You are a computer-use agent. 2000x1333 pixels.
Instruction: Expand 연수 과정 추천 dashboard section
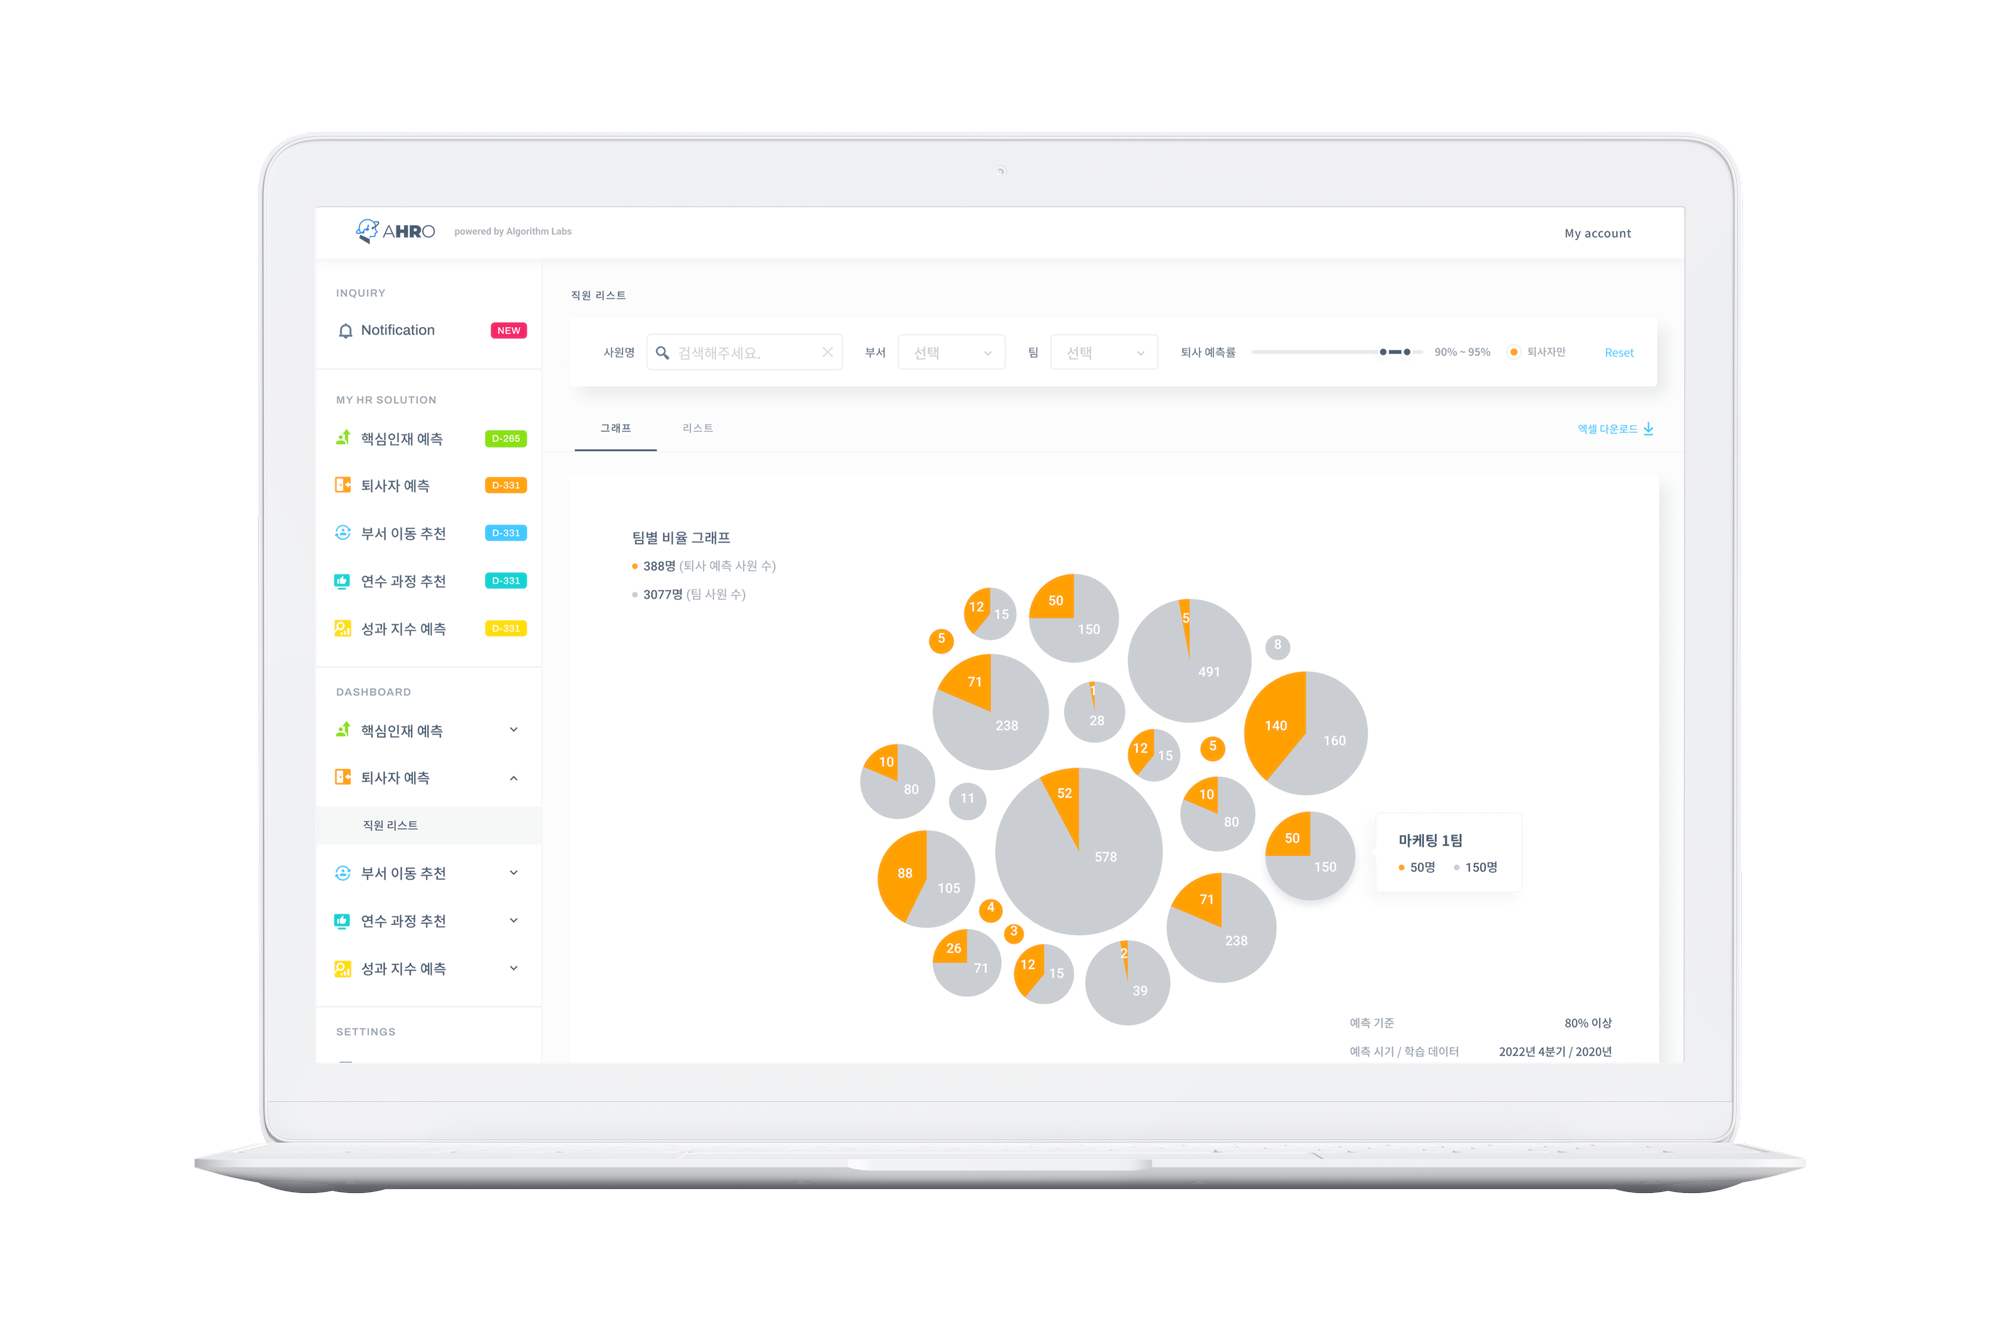pos(514,921)
